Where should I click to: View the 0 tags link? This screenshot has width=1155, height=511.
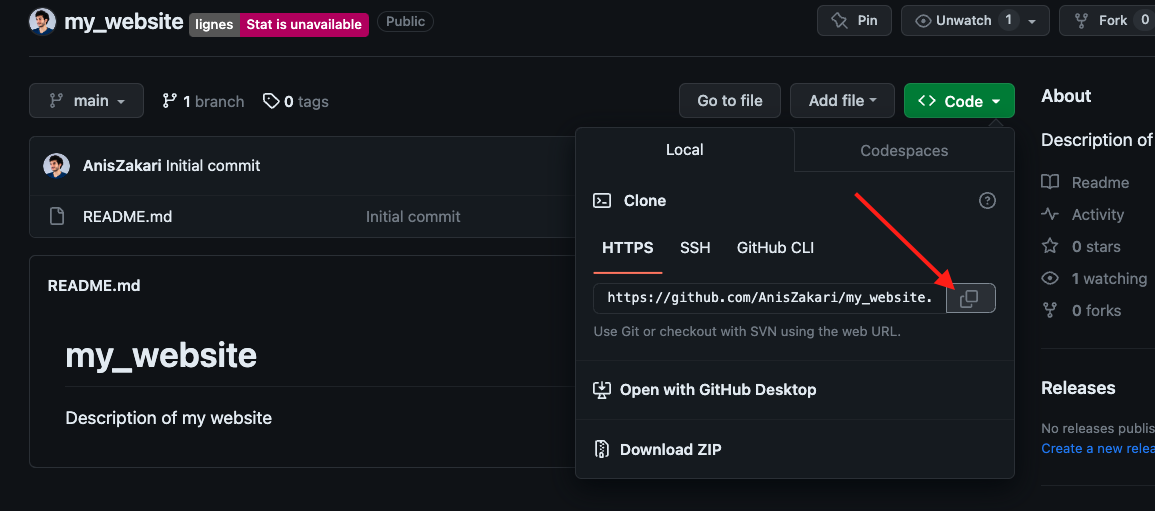point(296,101)
